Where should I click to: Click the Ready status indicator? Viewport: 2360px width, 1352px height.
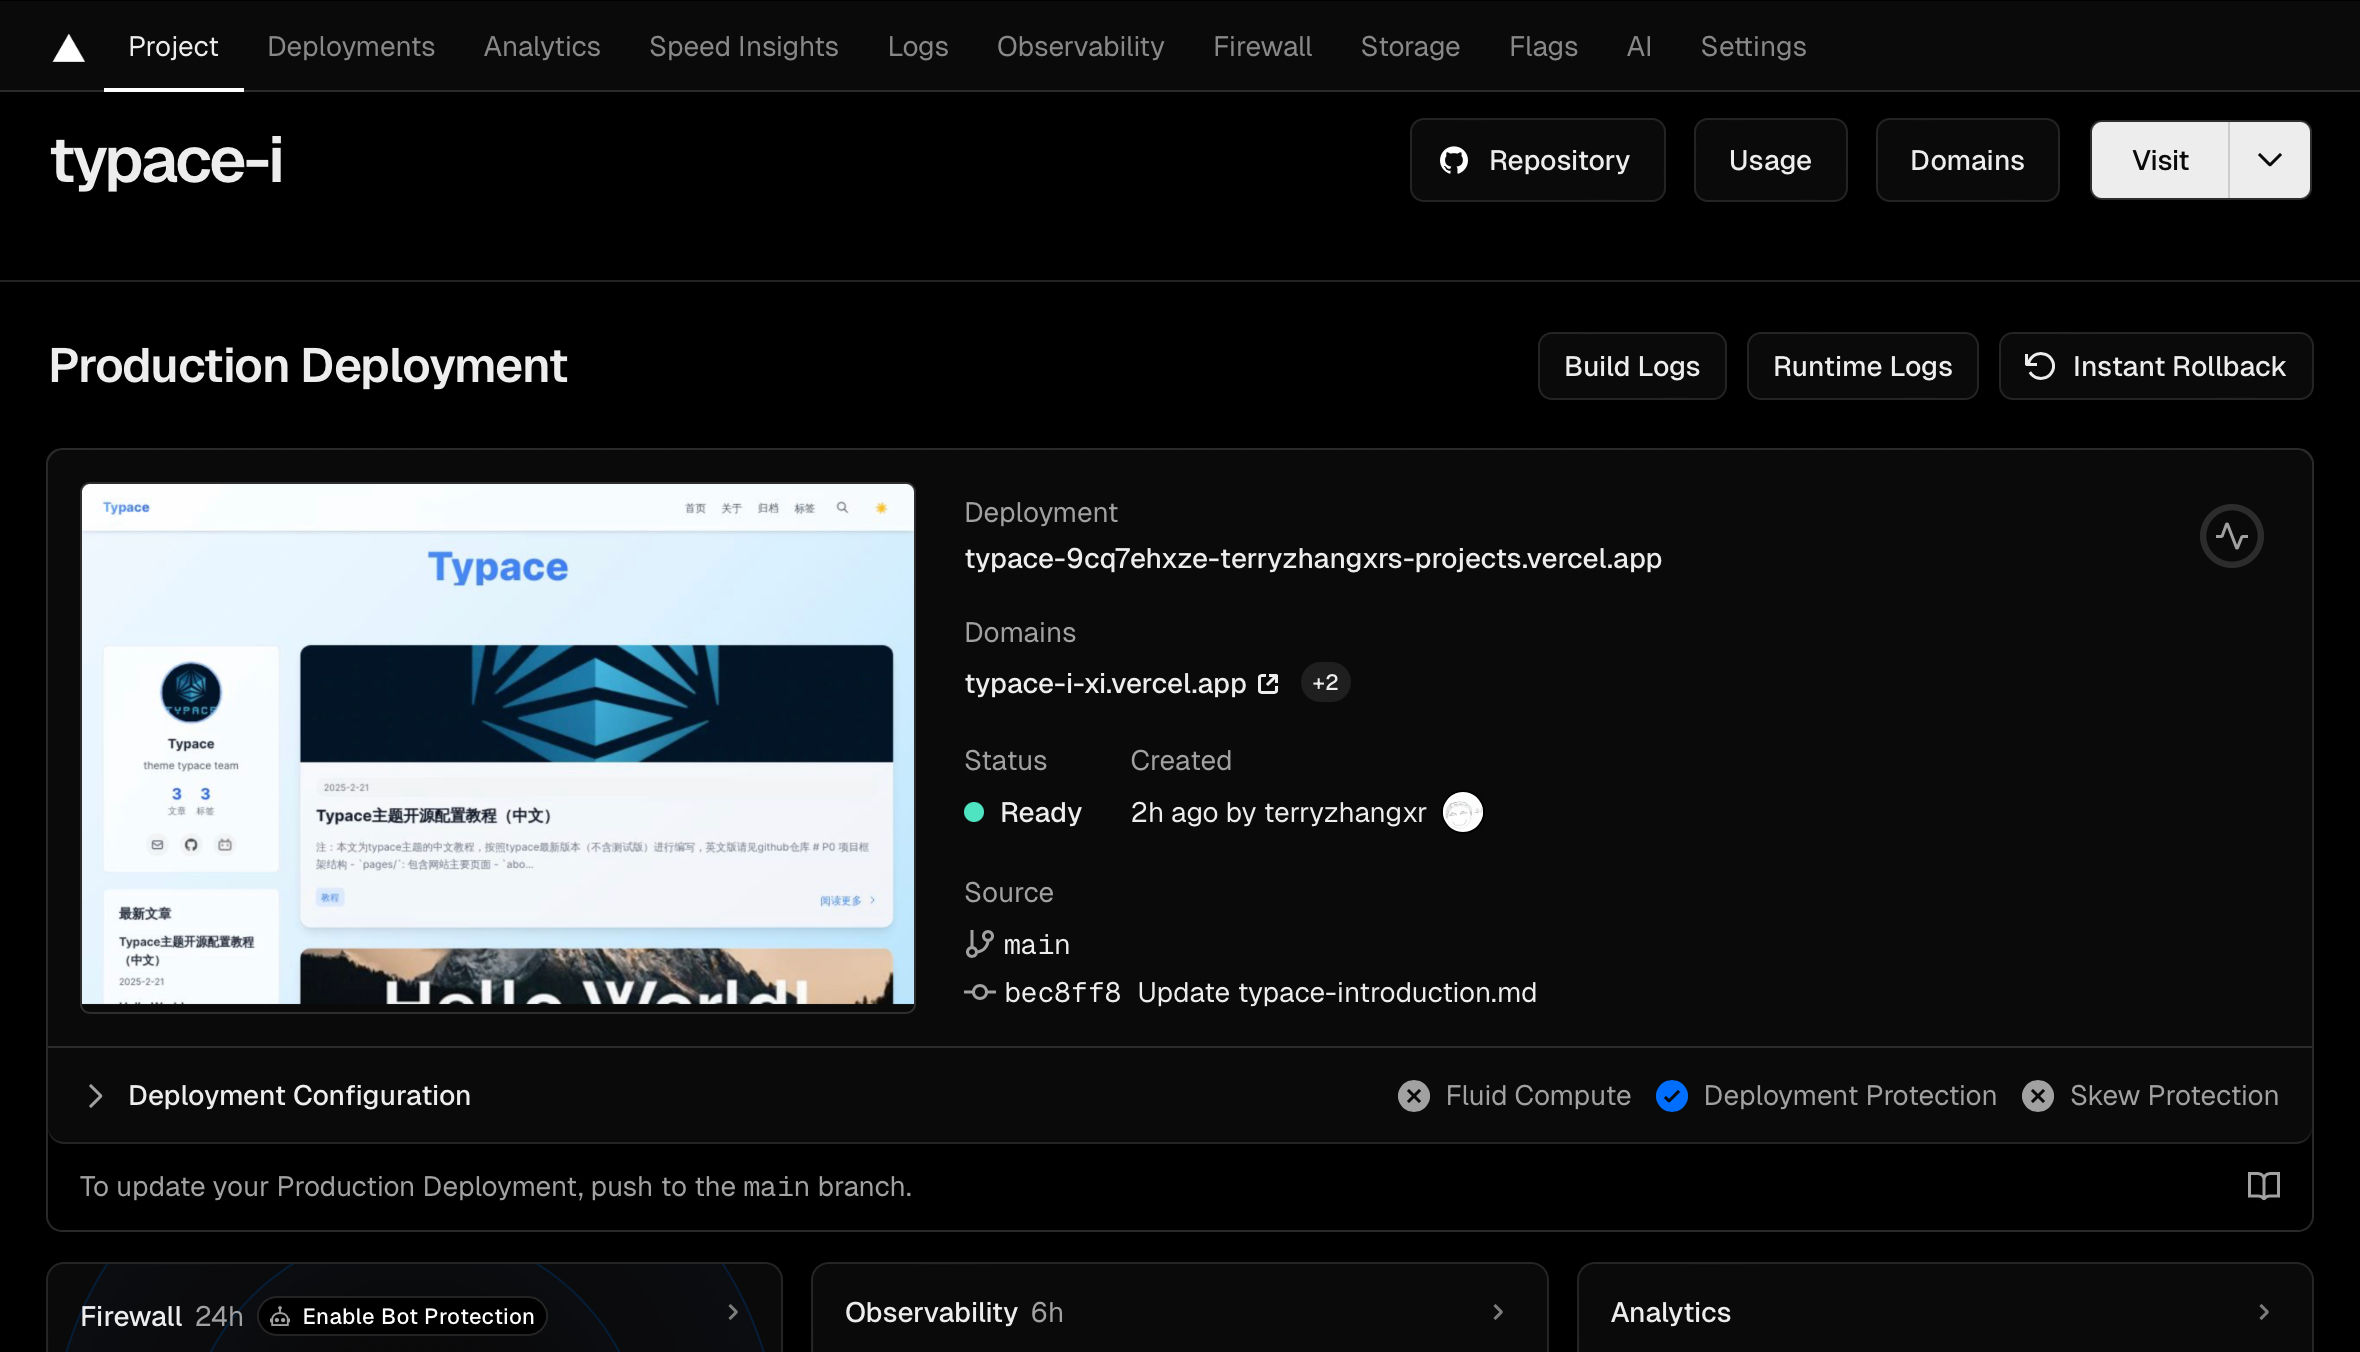point(1023,812)
